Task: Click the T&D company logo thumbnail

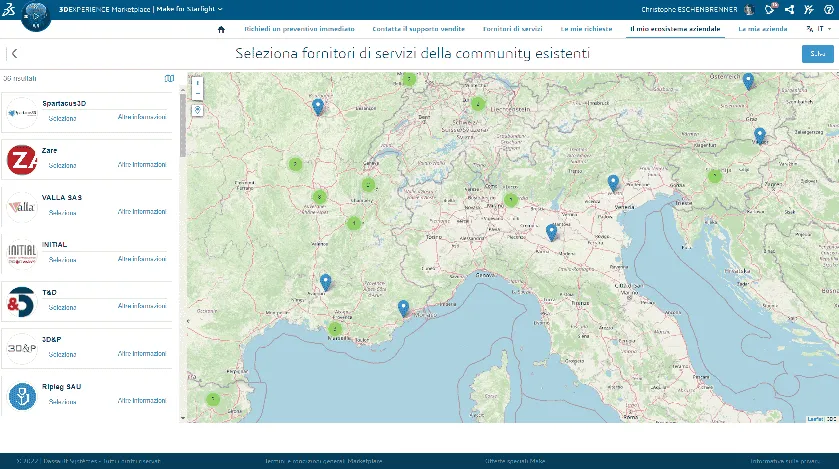Action: [21, 302]
